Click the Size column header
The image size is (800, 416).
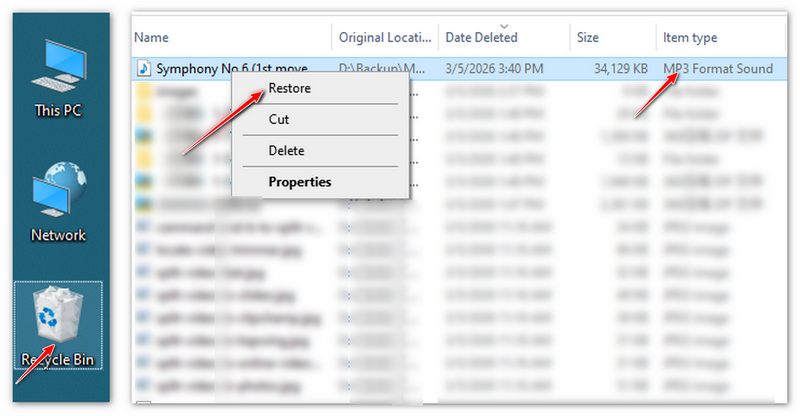point(588,37)
